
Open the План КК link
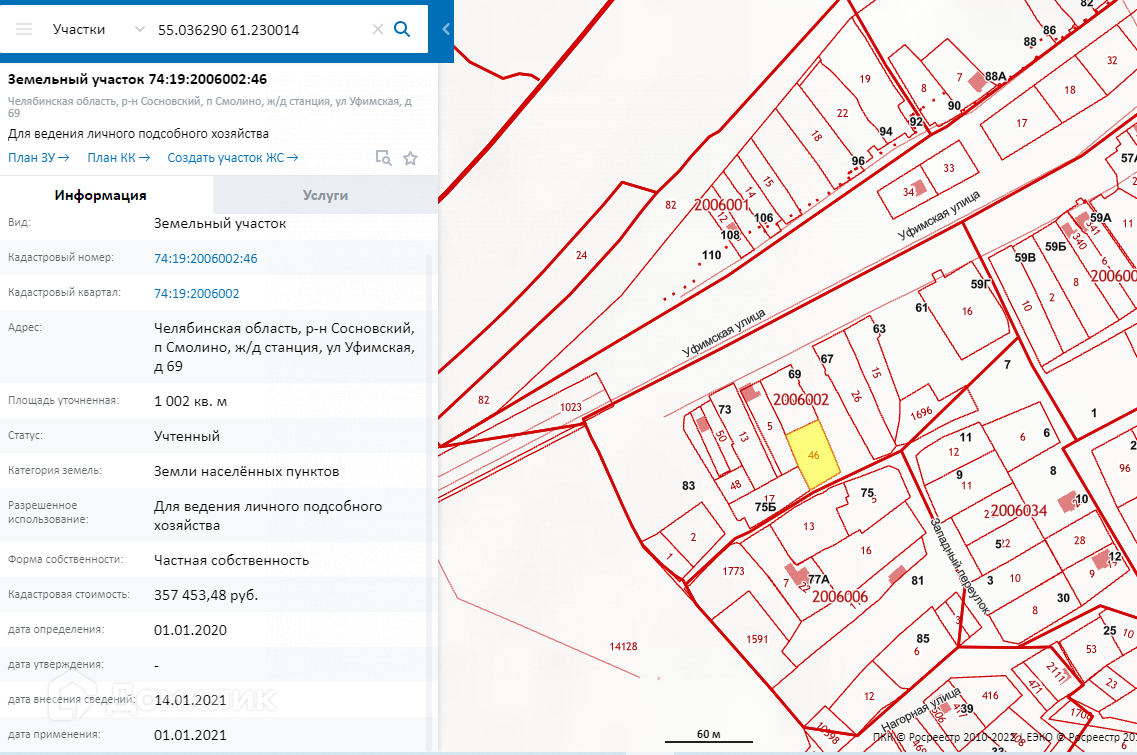(x=118, y=157)
